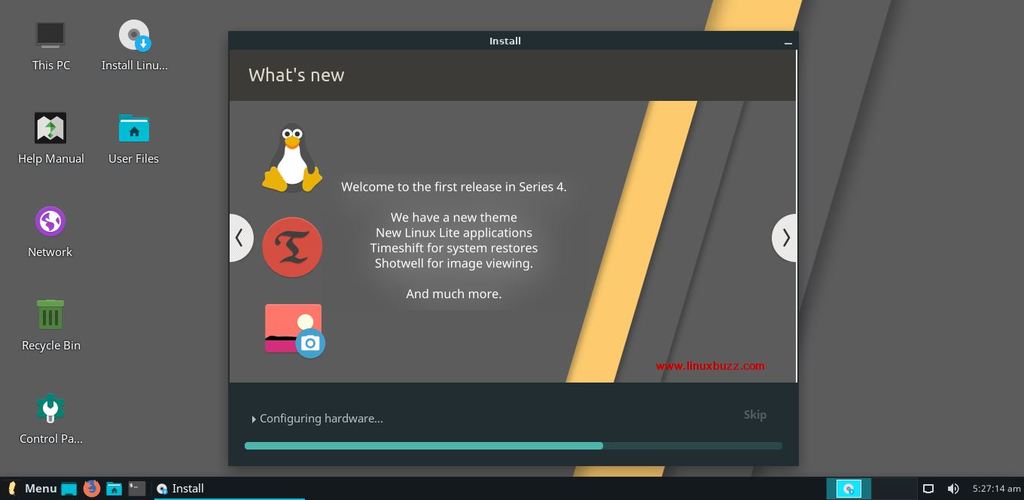Open the Menu button in taskbar
The width and height of the screenshot is (1024, 500).
coord(32,488)
